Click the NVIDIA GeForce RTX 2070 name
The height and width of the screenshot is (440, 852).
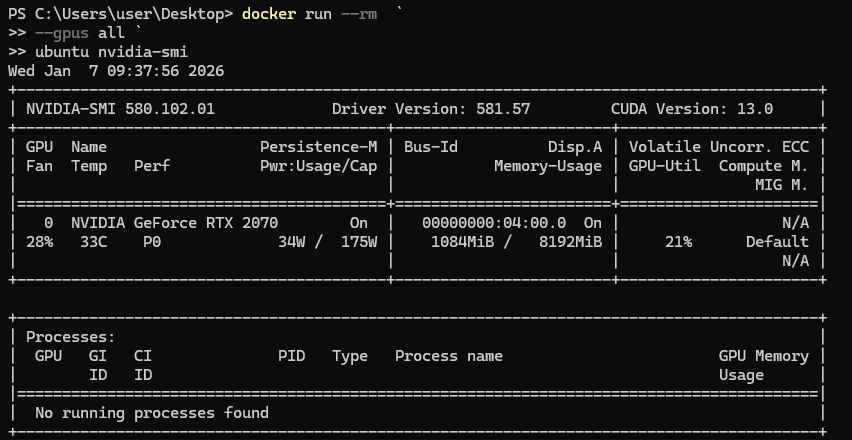tap(174, 223)
